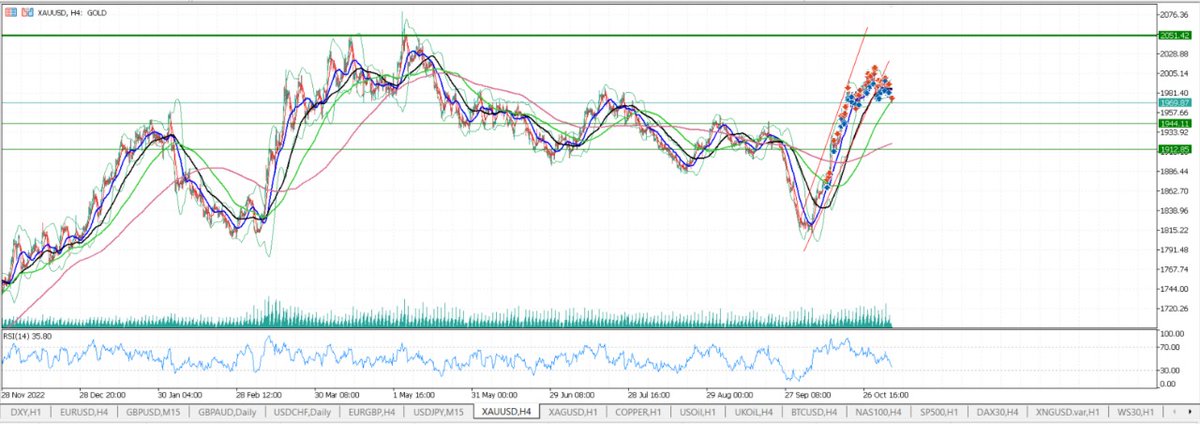Select the GBPAUD,Daily chart tab
1200x424 pixels.
click(x=227, y=412)
